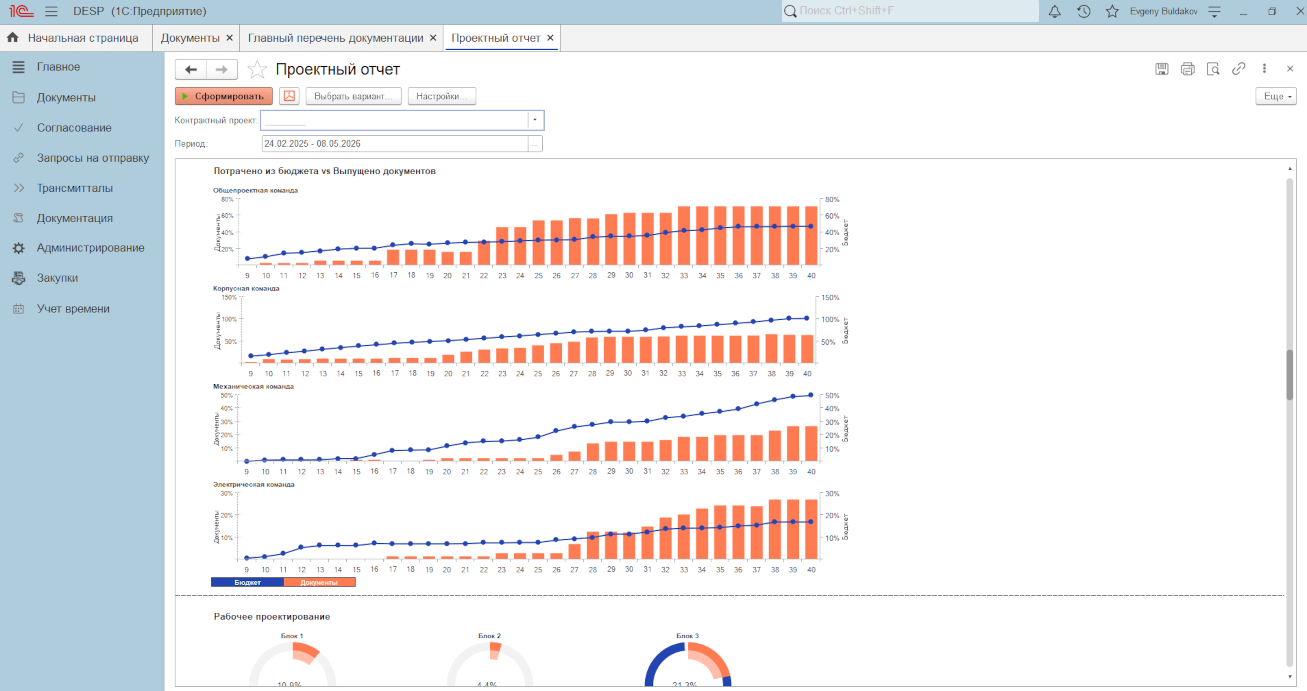Expand the Контрактный проект dropdown
This screenshot has width=1307, height=691.
[x=535, y=120]
